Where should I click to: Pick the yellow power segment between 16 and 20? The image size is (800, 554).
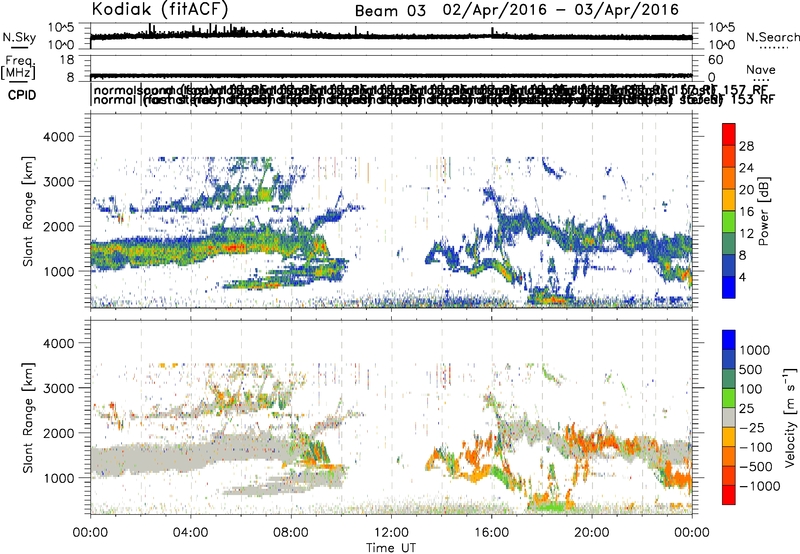click(729, 200)
